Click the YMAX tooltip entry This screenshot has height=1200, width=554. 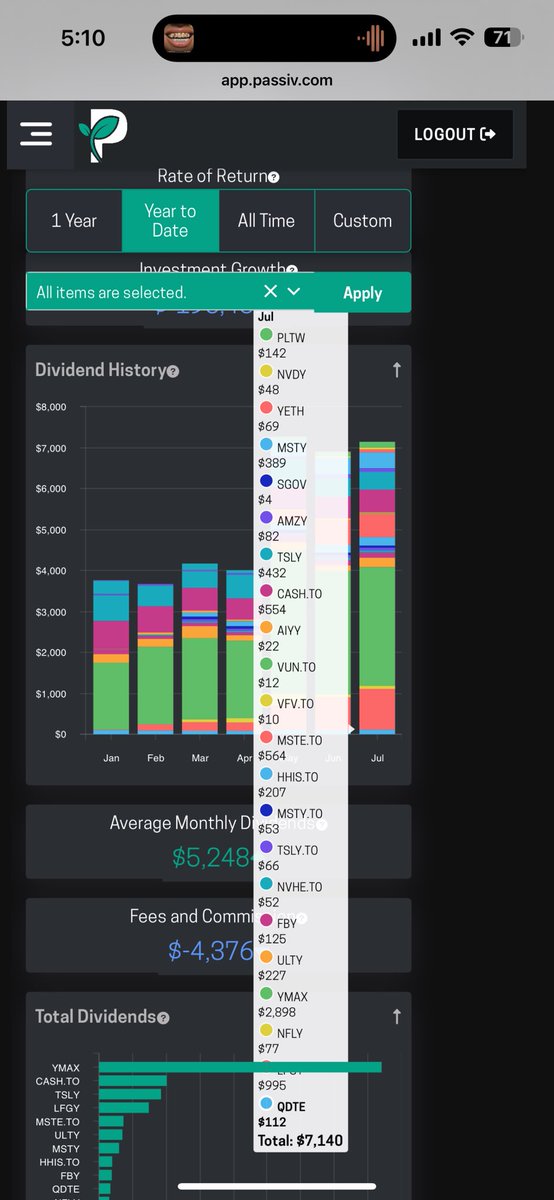[x=282, y=1005]
